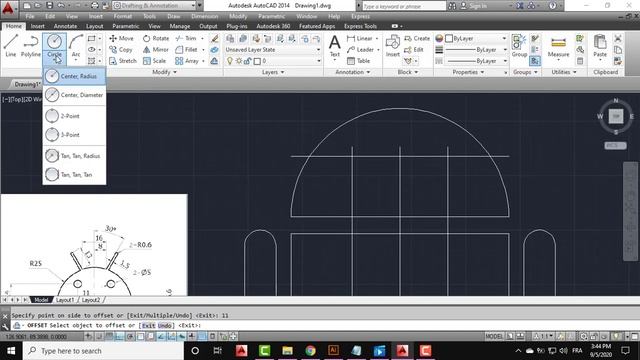
Task: Open the Annotate ribbon tab
Action: [x=65, y=26]
